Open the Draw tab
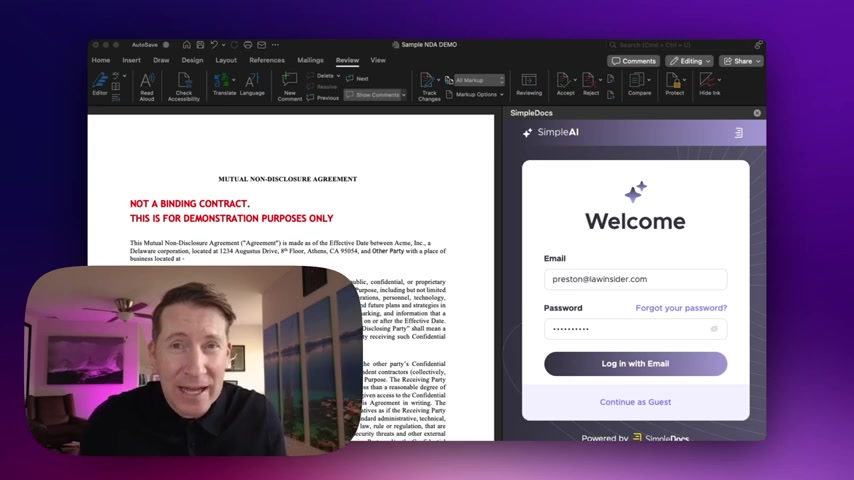The image size is (854, 480). 161,60
